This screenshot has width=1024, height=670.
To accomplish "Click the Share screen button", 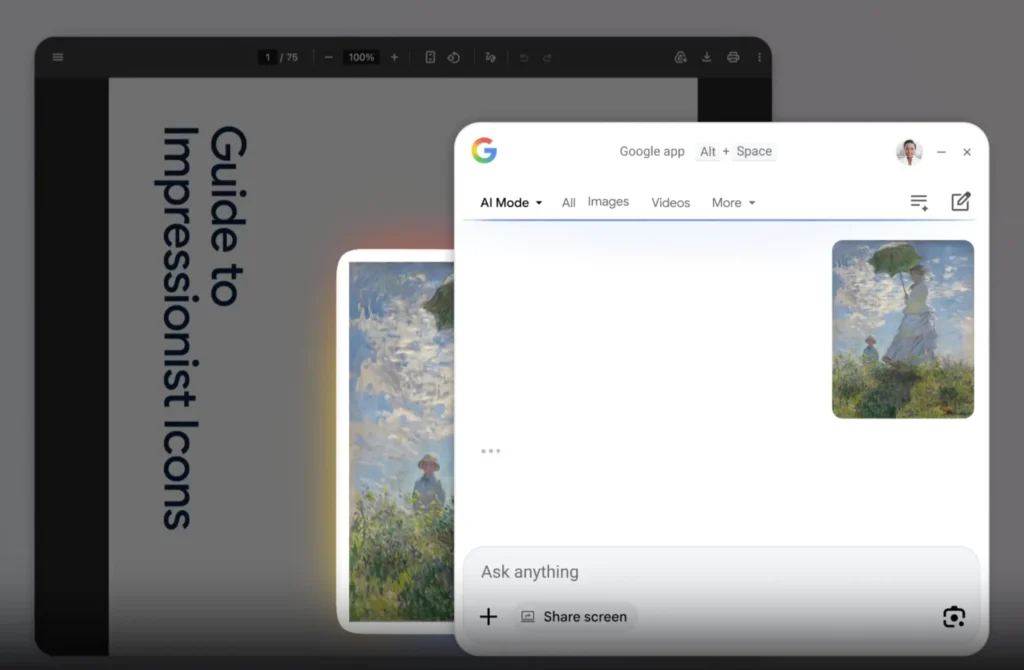I will pyautogui.click(x=575, y=617).
